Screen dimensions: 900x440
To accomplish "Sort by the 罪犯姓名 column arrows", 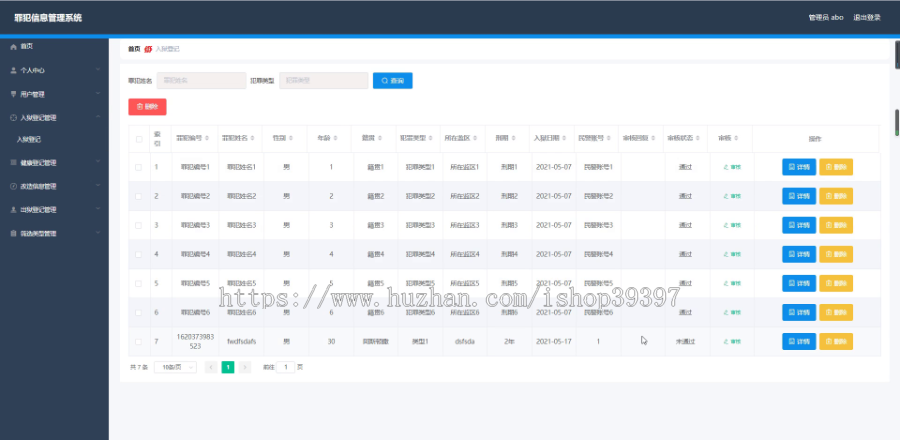I will 253,138.
